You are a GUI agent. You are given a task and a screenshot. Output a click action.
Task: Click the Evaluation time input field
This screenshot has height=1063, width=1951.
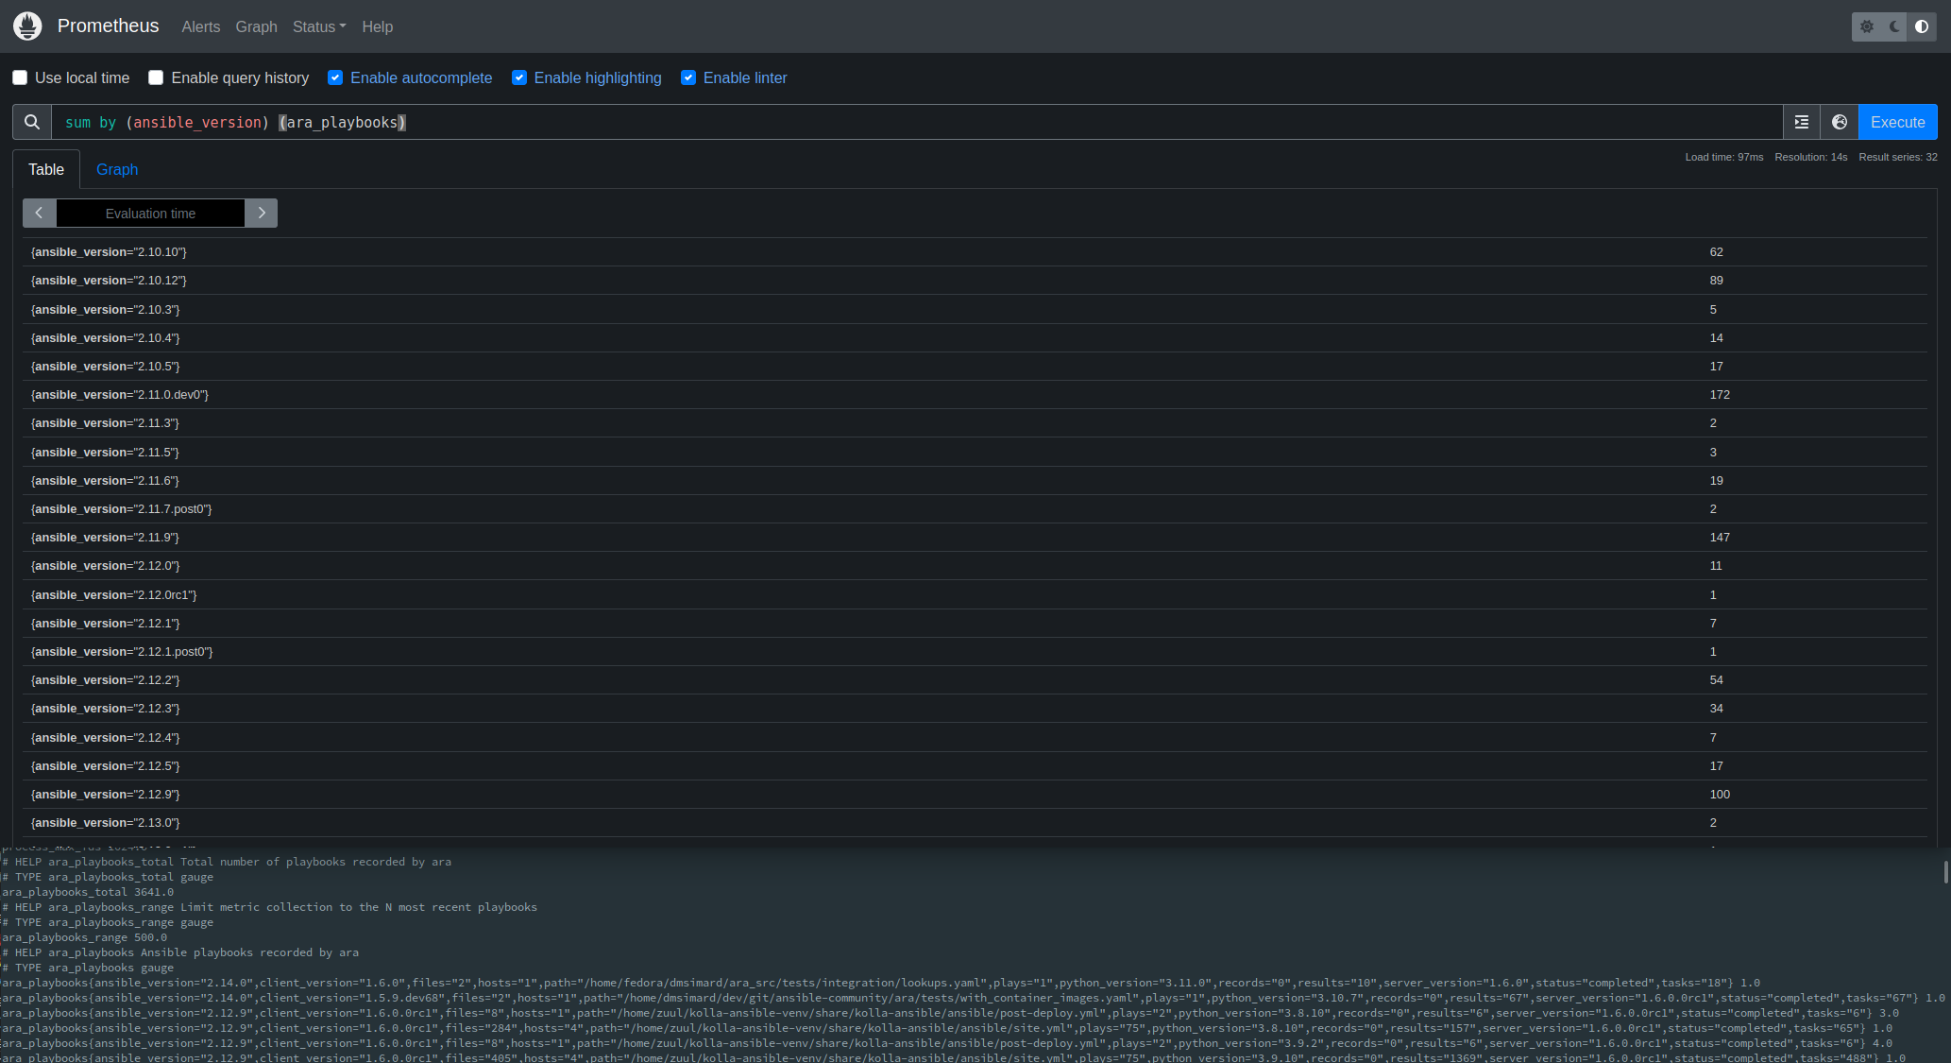point(150,213)
